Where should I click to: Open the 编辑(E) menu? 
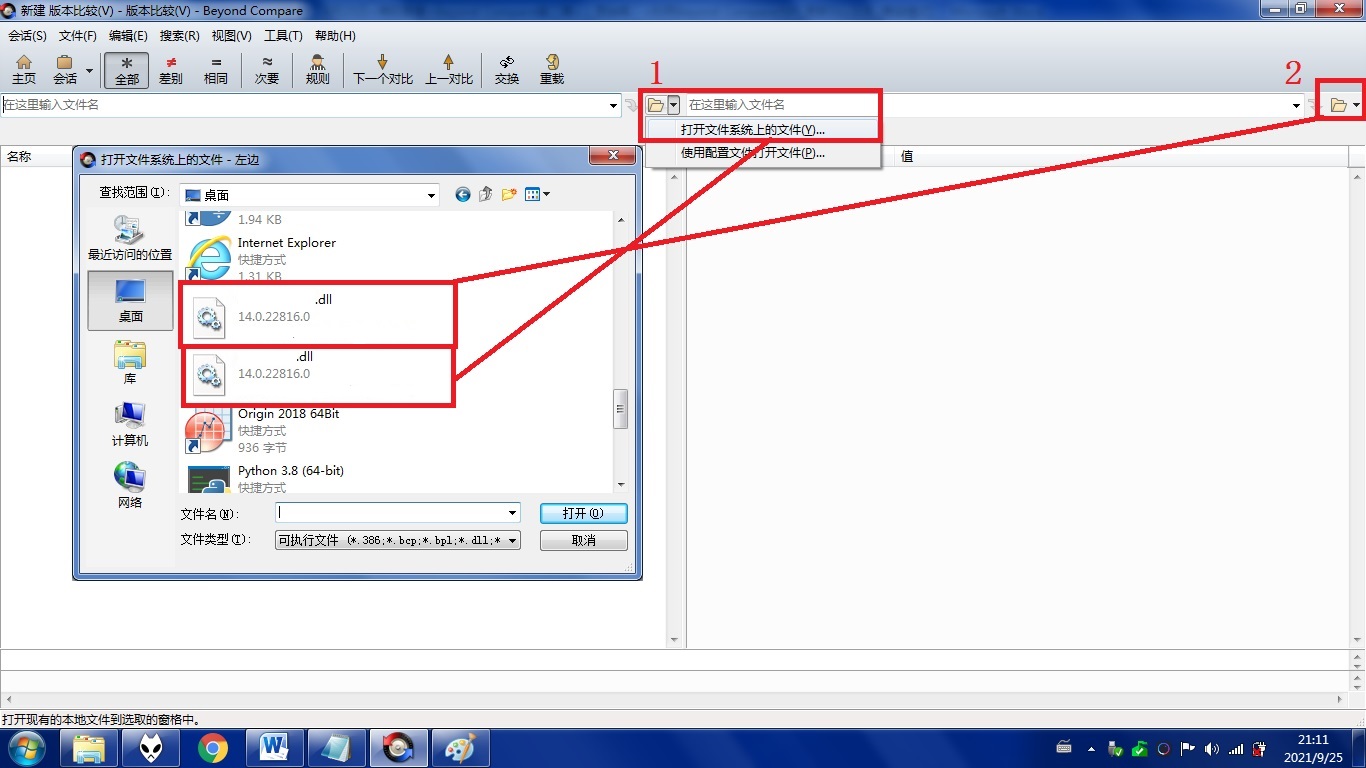coord(128,36)
